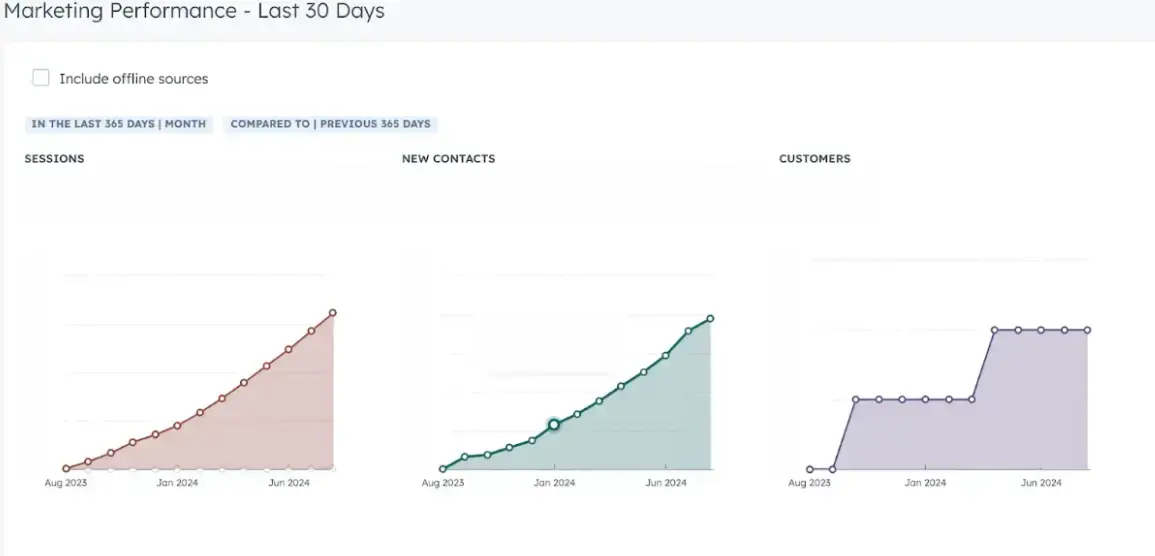Select the first Aug 2023 point on Sessions chart
This screenshot has width=1155, height=556.
click(x=66, y=468)
